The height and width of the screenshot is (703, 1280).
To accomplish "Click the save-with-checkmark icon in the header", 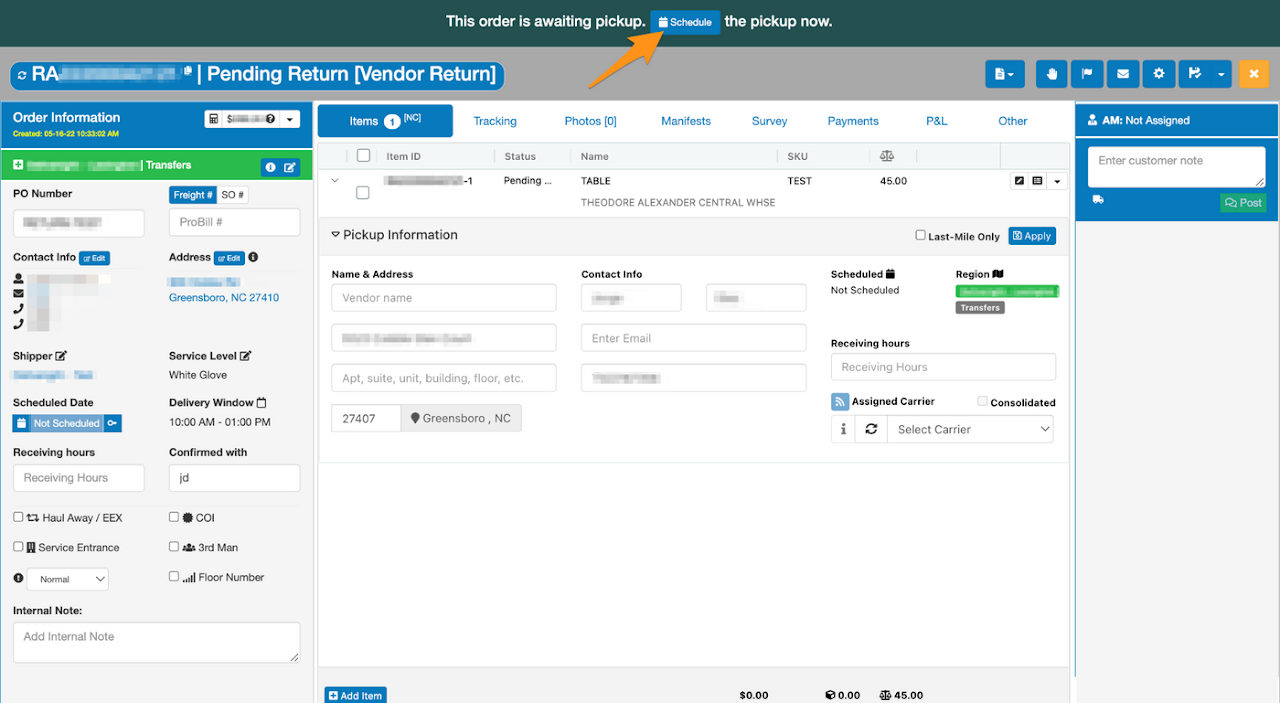I will tap(1194, 74).
